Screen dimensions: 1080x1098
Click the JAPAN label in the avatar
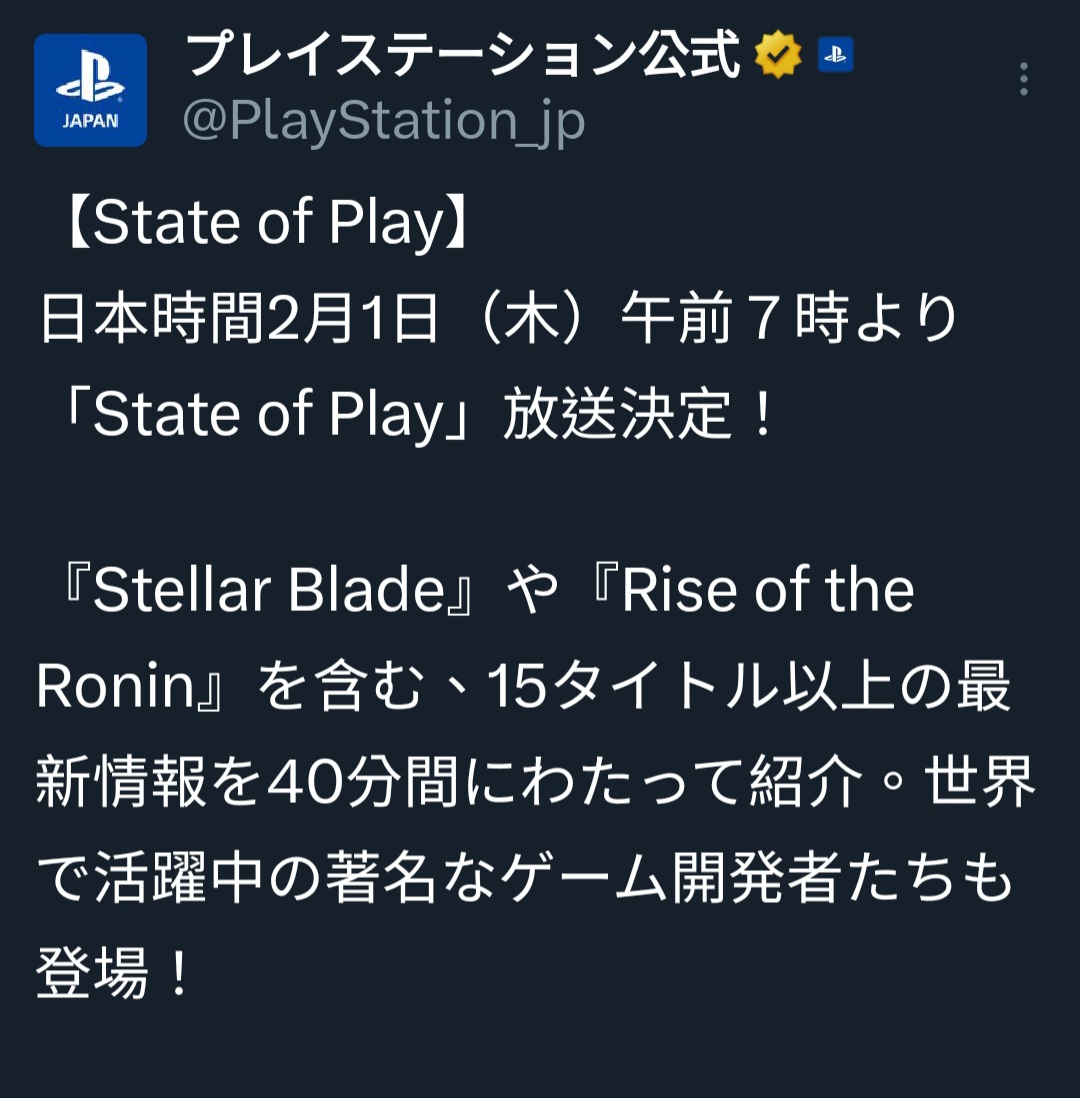click(90, 121)
